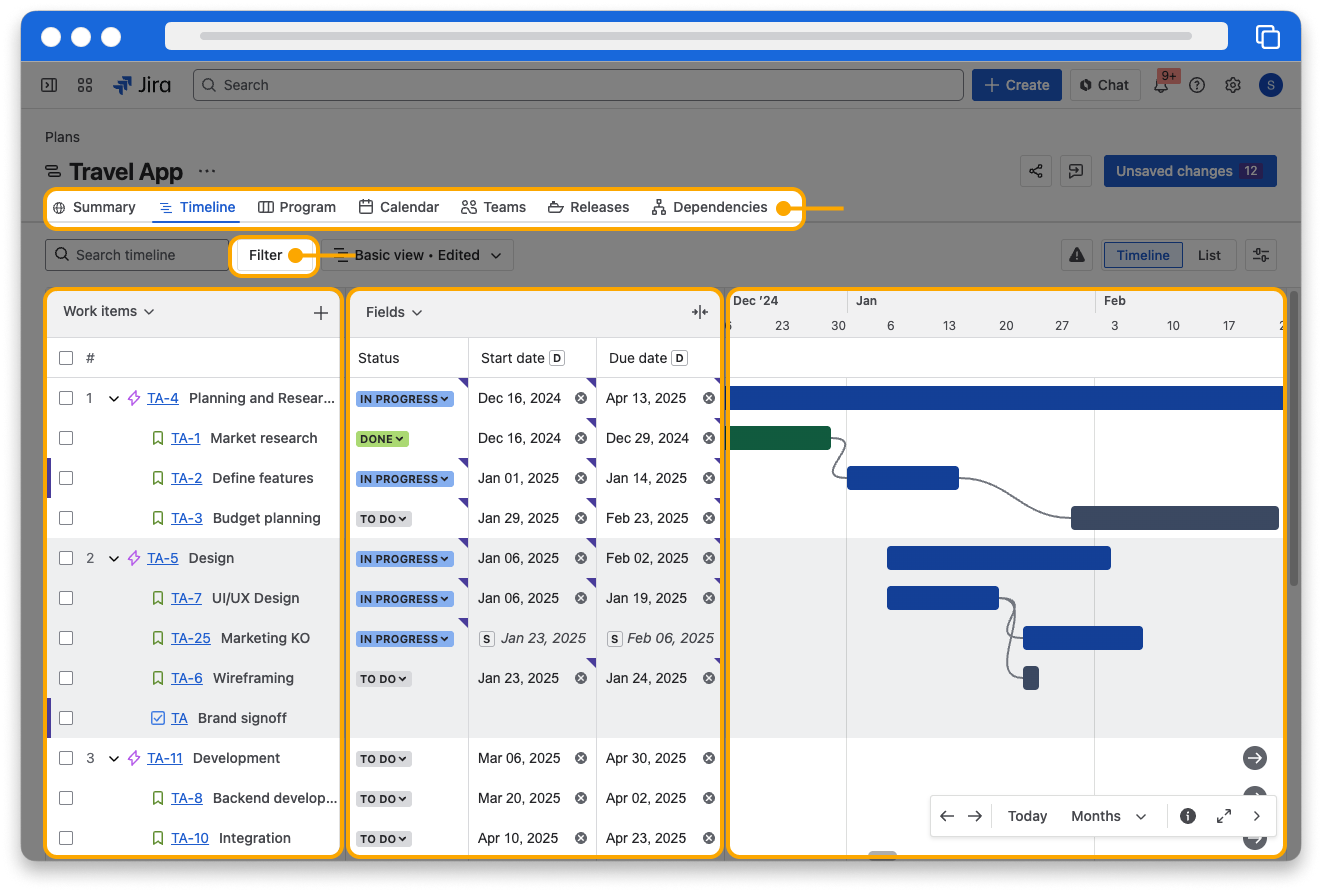Screen dimensions: 1322x892
Task: Clear the start date for TA-6
Action: (580, 678)
